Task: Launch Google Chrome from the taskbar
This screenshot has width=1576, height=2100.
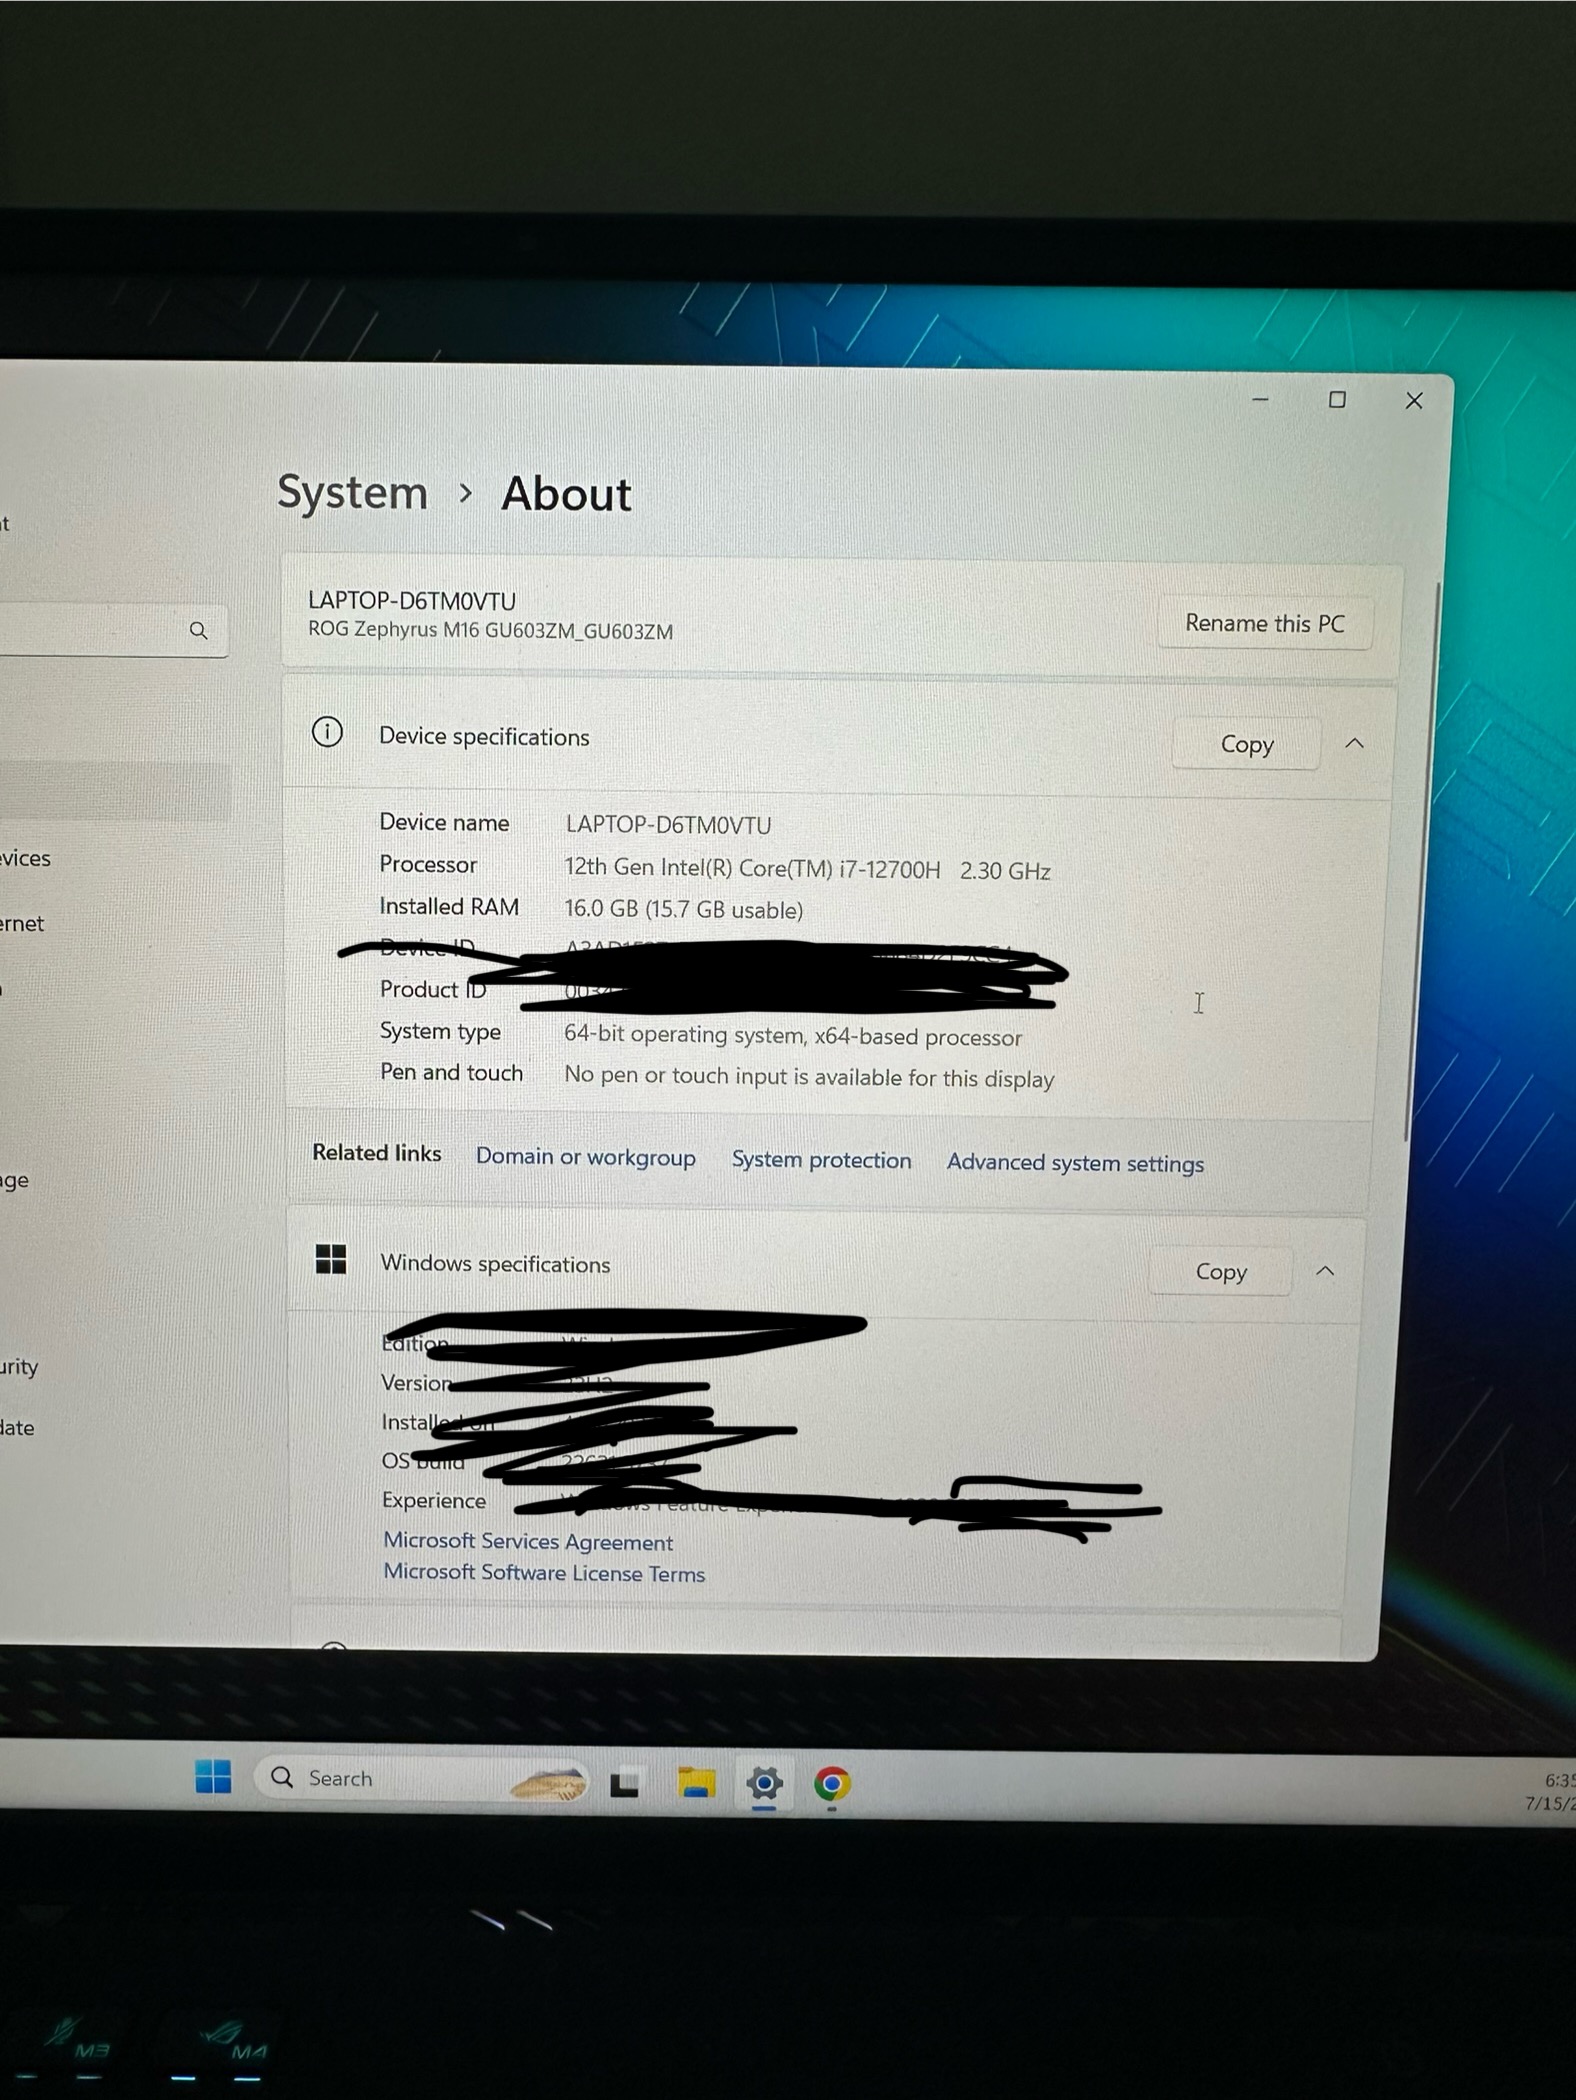Action: [832, 1784]
